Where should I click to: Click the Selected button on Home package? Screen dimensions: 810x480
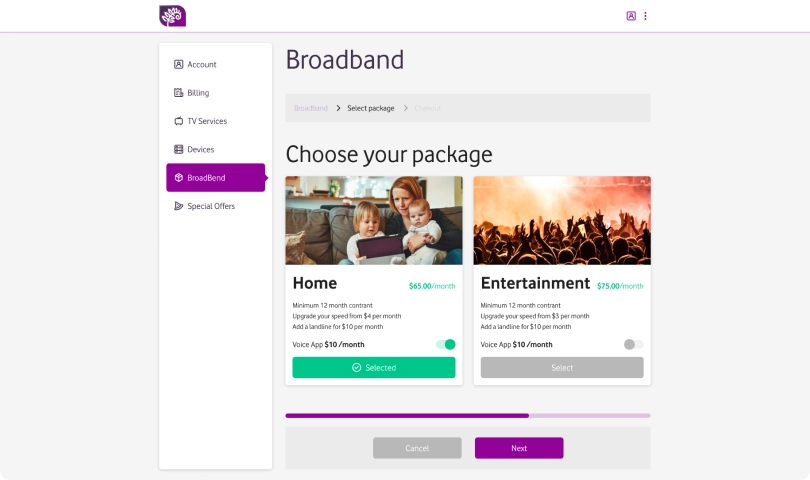373,368
